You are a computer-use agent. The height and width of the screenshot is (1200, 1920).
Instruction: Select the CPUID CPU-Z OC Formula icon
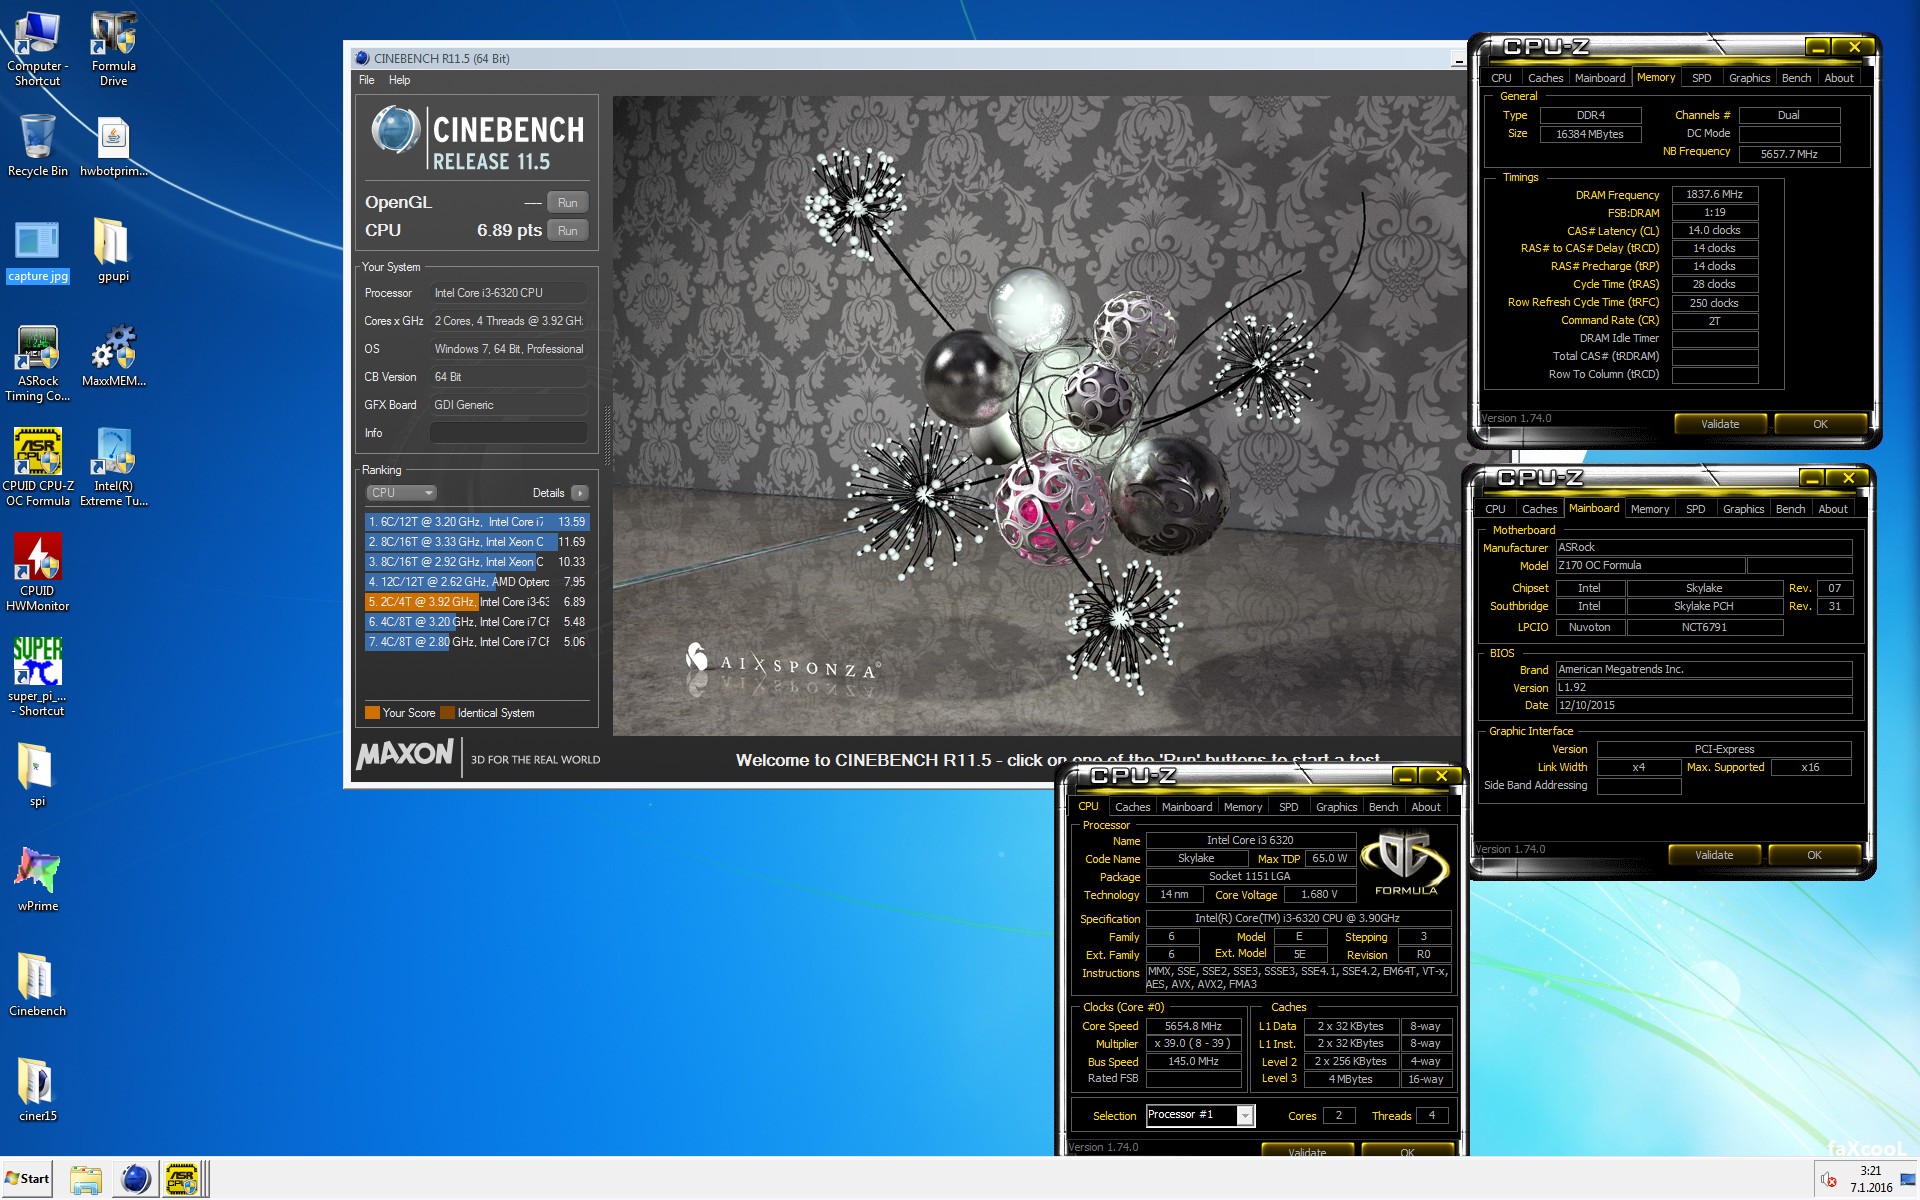pos(37,468)
